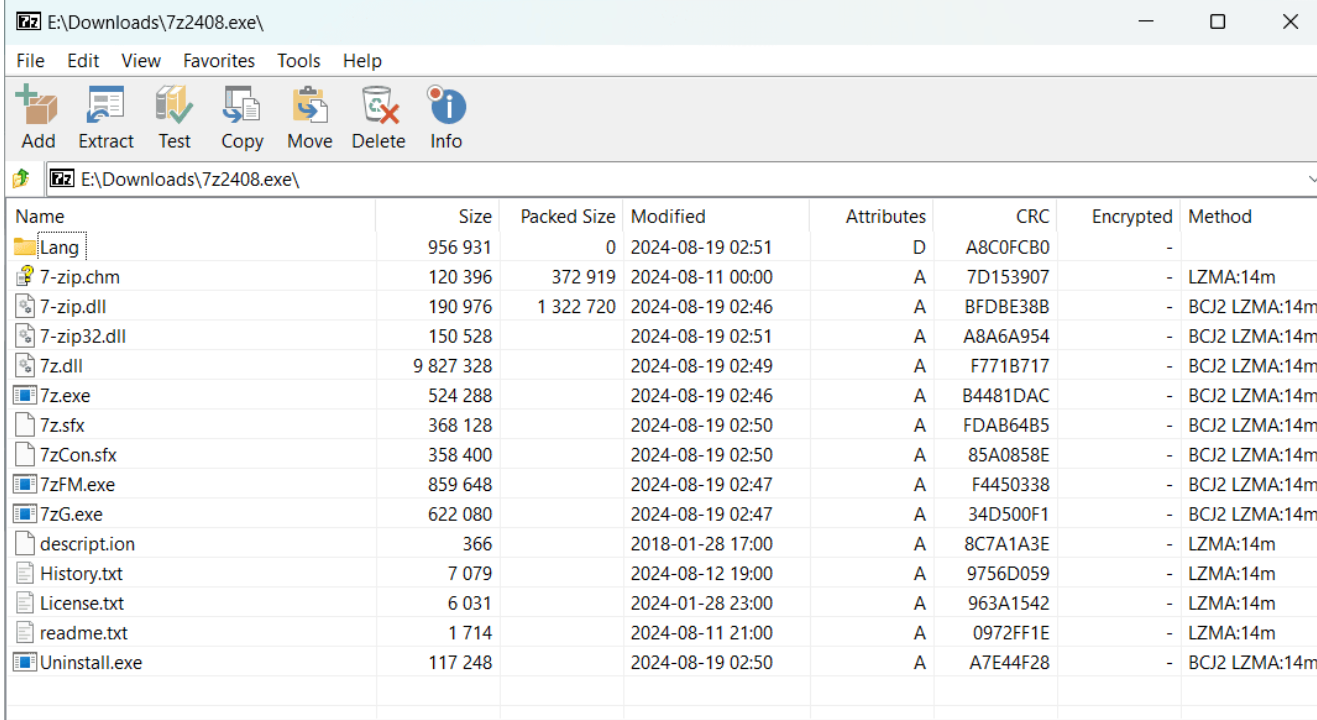This screenshot has height=720, width=1317.
Task: Sort by the Method column header
Action: [x=1249, y=217]
